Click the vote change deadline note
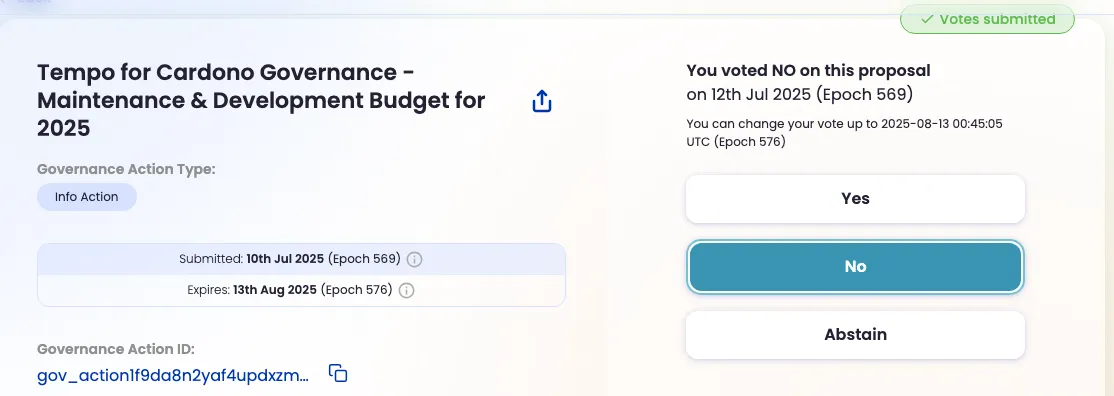The height and width of the screenshot is (396, 1114). click(x=844, y=133)
